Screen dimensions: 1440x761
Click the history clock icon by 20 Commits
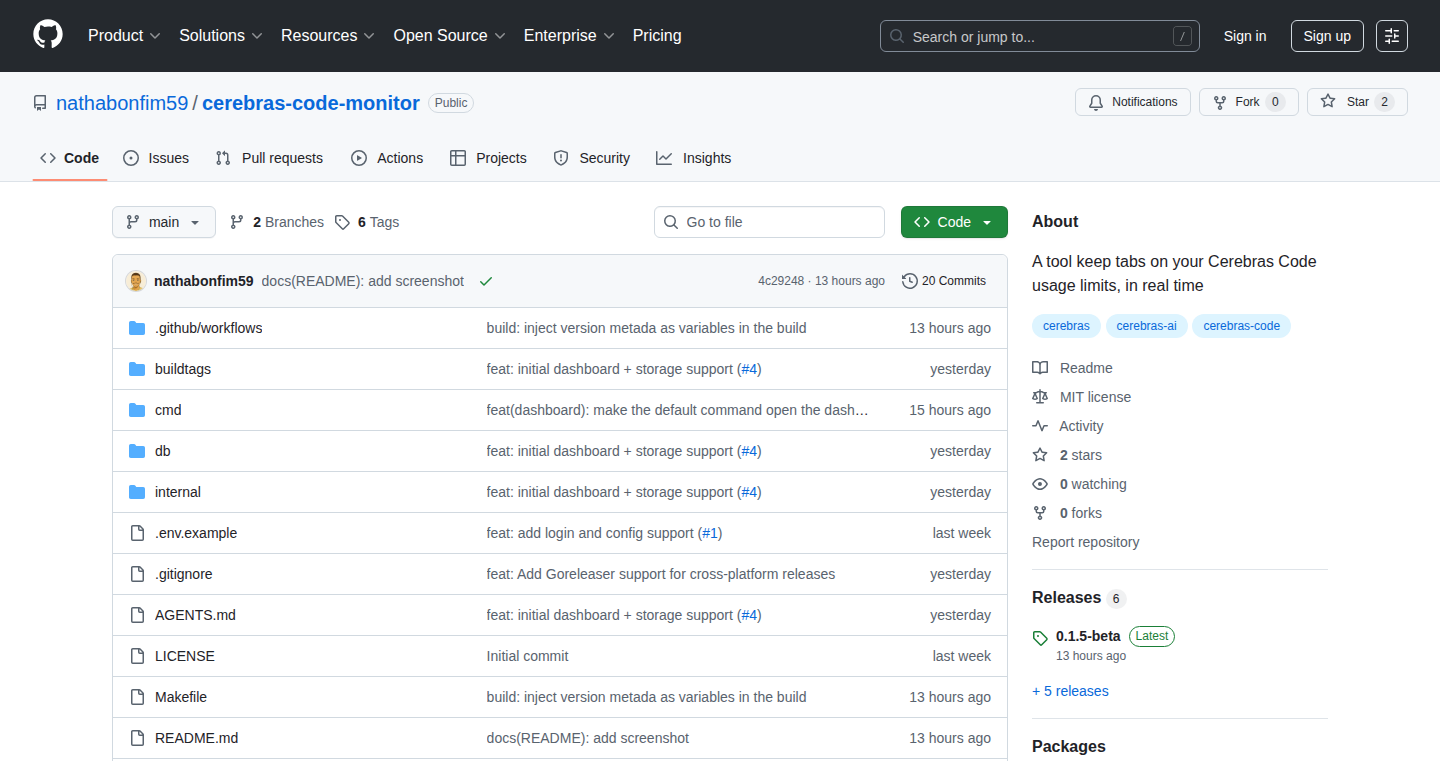coord(909,281)
